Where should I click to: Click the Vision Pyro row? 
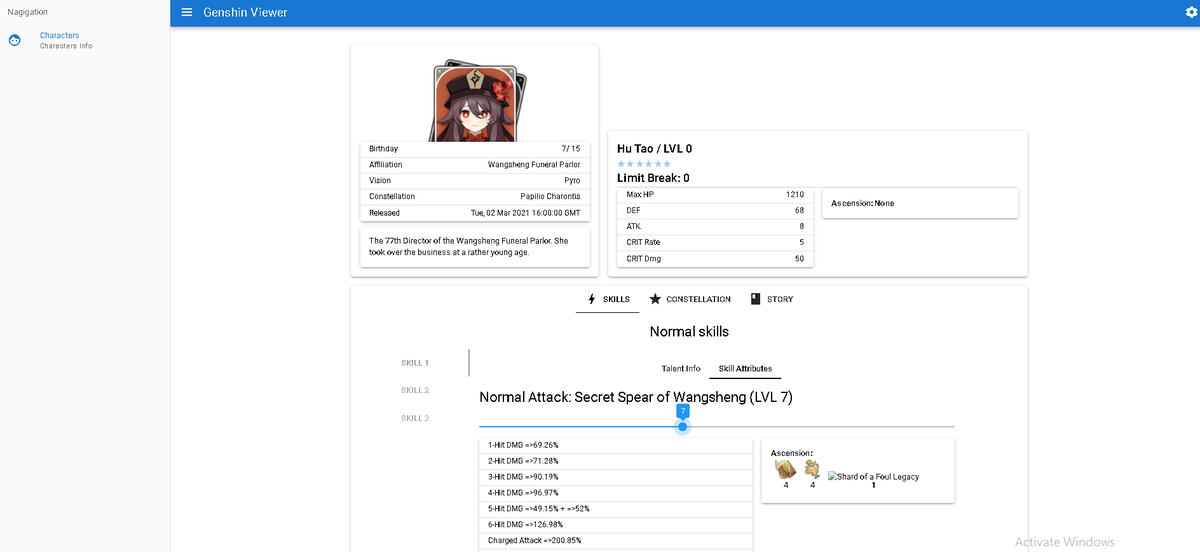click(475, 180)
